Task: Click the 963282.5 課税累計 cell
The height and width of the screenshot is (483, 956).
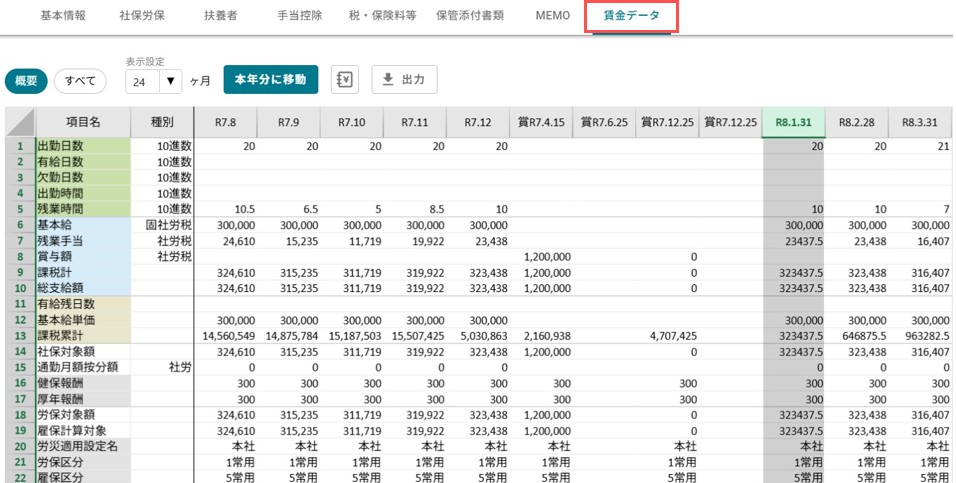Action: 920,336
